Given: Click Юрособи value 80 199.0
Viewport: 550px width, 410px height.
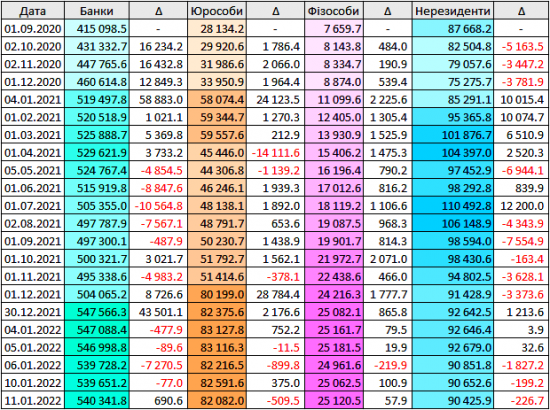Looking at the screenshot, I should (x=216, y=295).
